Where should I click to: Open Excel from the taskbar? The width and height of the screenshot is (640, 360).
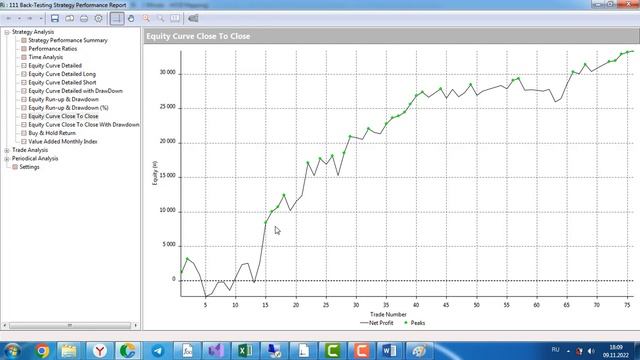point(245,351)
